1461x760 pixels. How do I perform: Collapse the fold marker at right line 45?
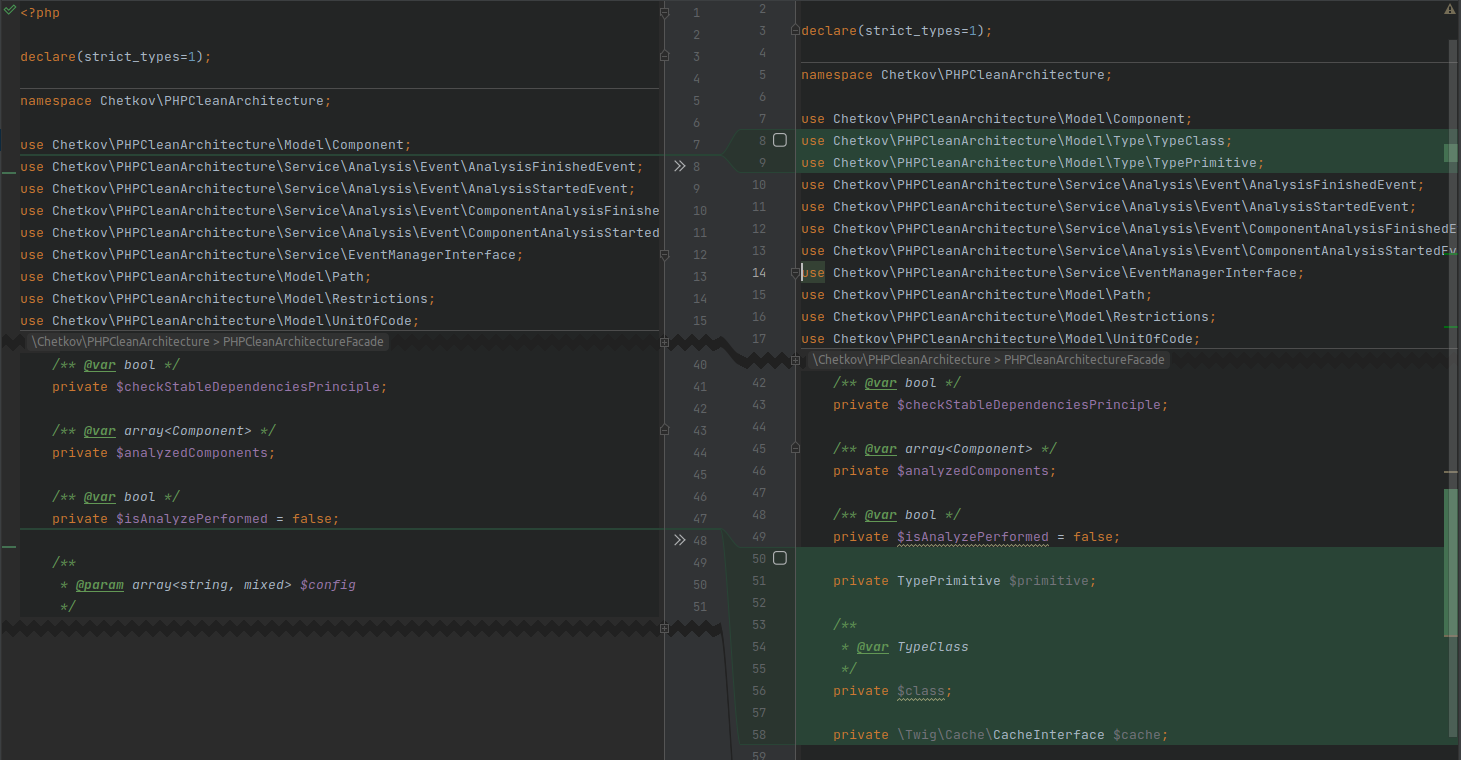tap(796, 449)
